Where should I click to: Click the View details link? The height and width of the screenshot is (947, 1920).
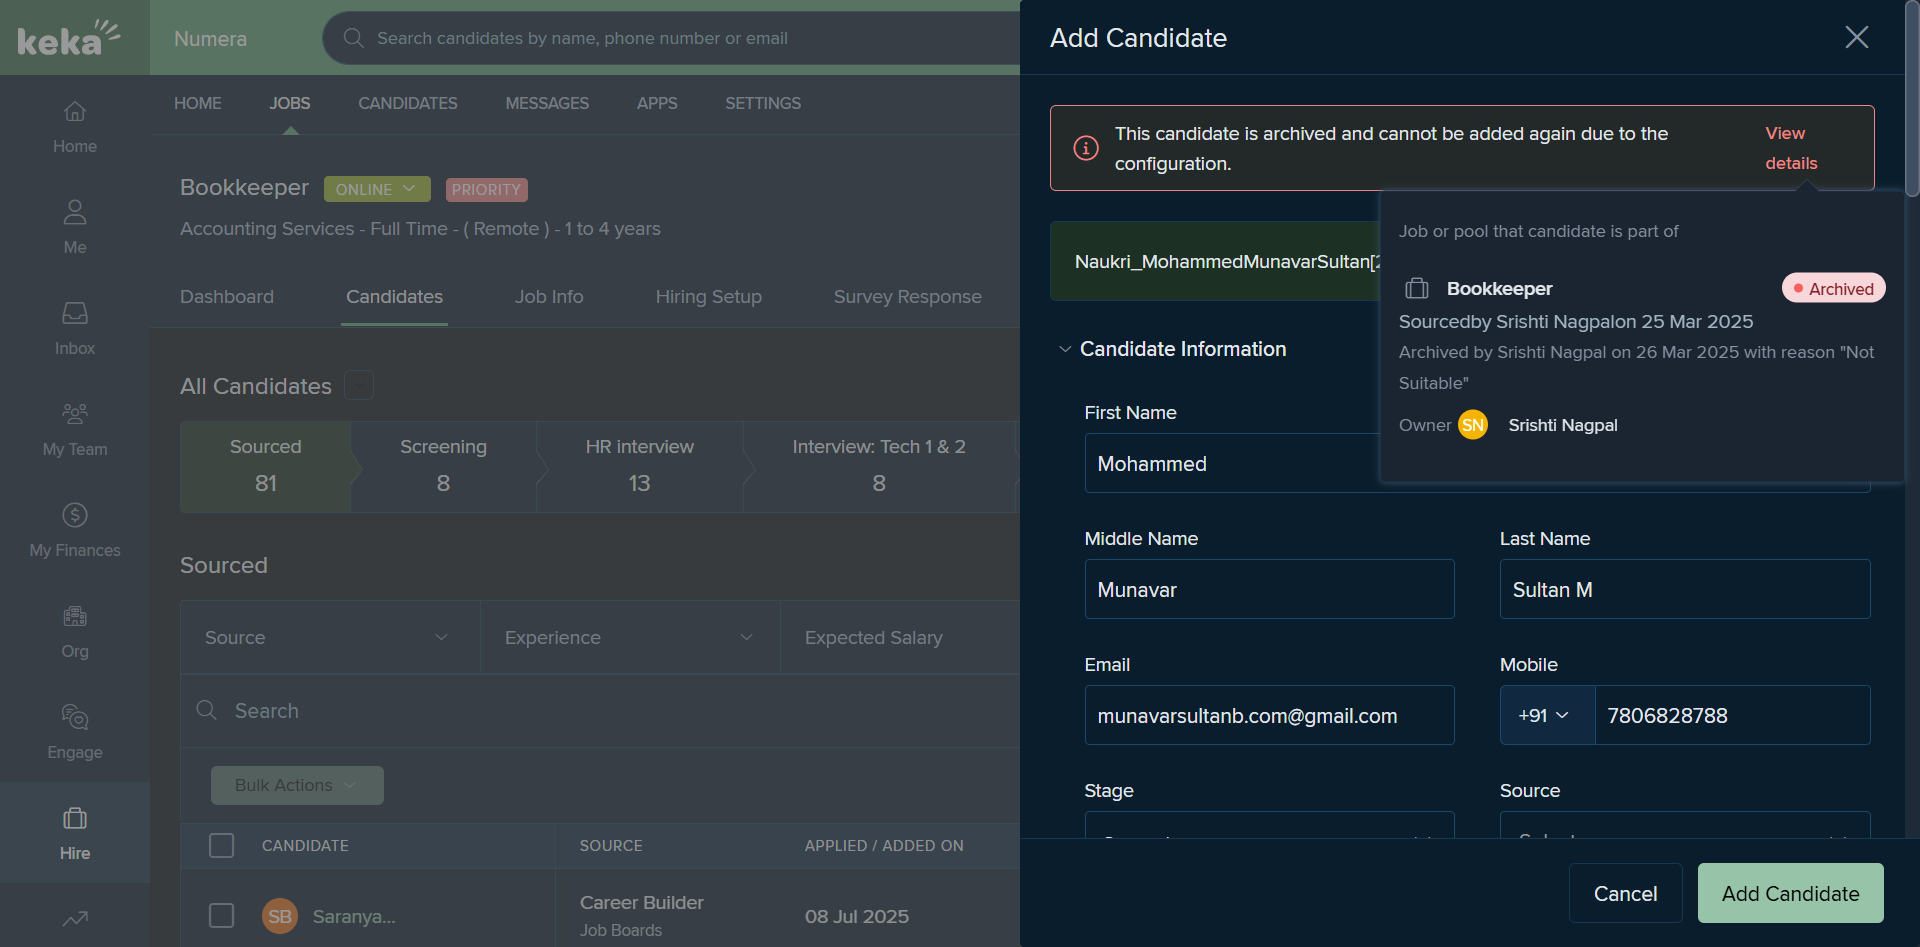click(1791, 148)
